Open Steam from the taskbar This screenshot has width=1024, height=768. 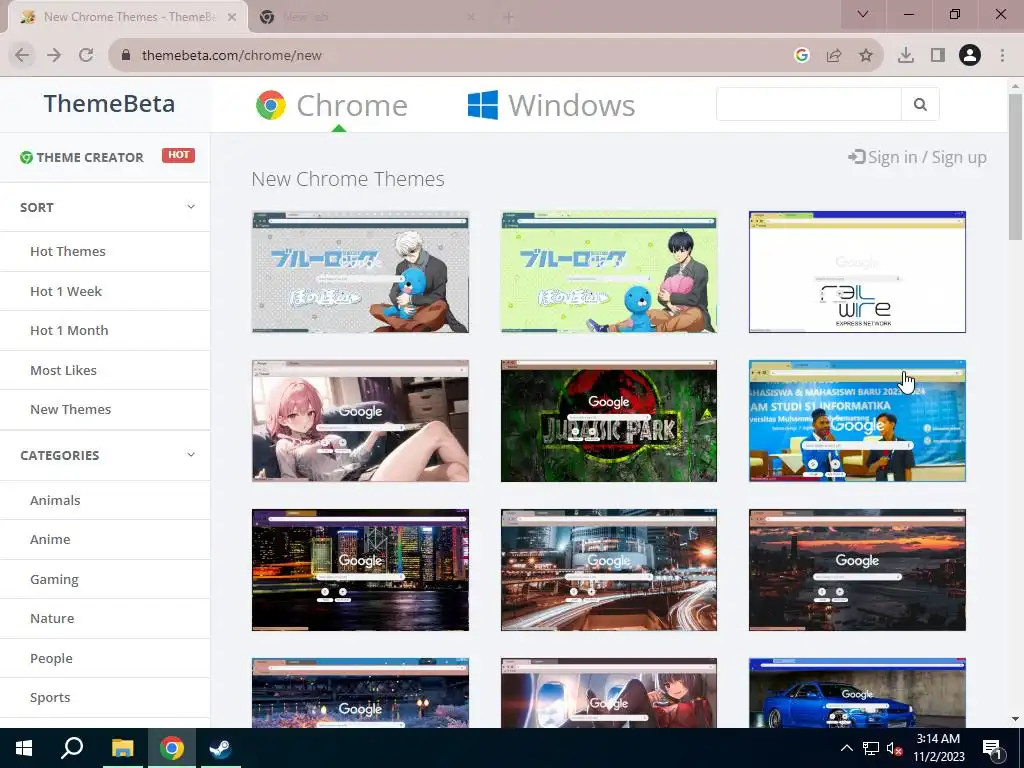click(x=220, y=748)
